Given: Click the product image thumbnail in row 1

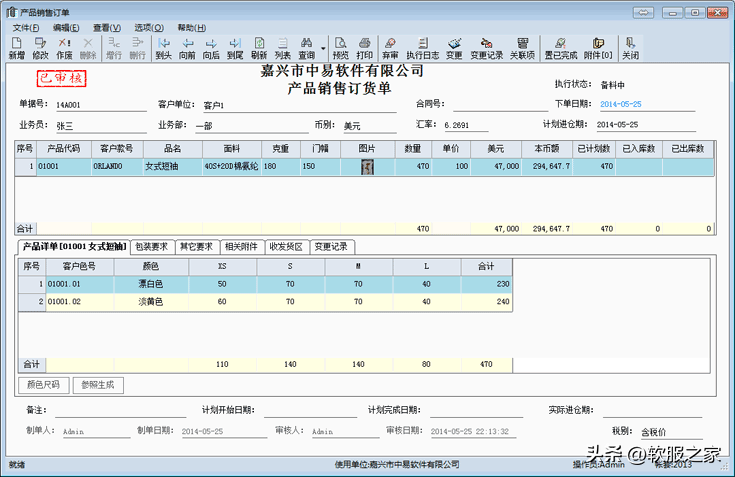Looking at the screenshot, I should click(366, 167).
